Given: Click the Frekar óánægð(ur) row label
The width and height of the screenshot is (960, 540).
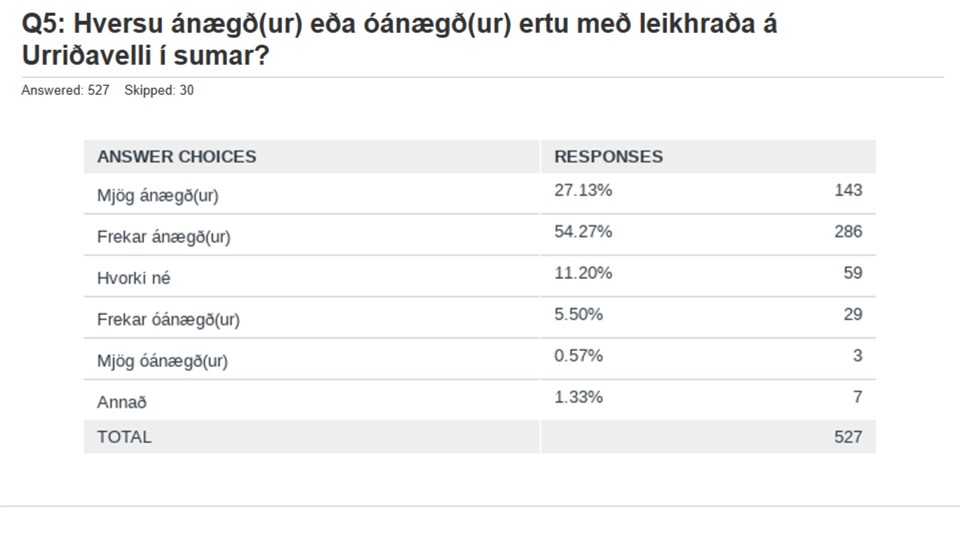Looking at the screenshot, I should click(x=168, y=320).
